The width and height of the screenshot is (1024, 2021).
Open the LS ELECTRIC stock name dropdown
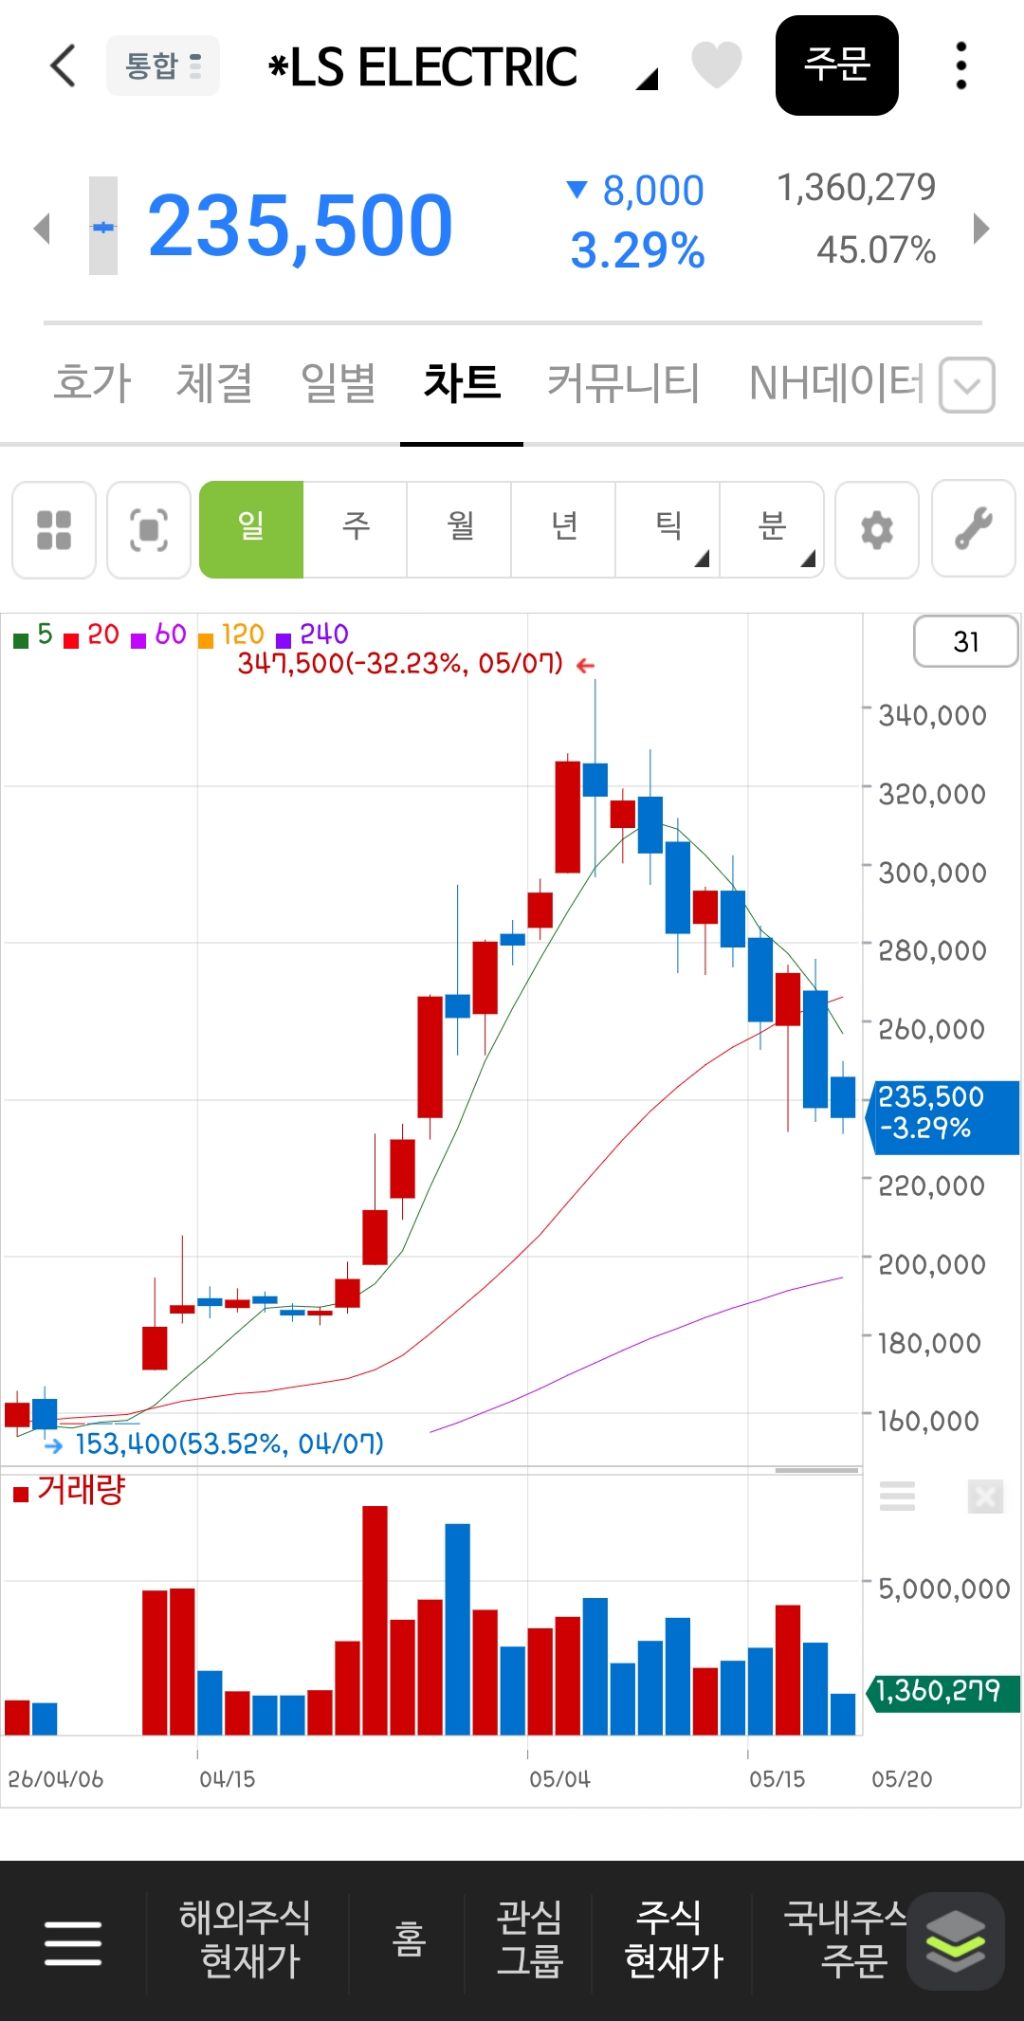click(462, 68)
